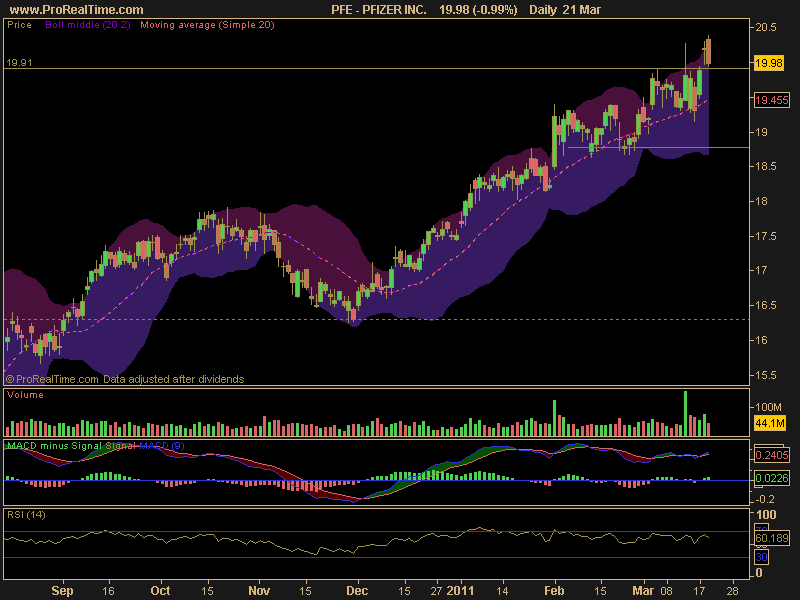Click the Volume panel label

click(x=26, y=395)
